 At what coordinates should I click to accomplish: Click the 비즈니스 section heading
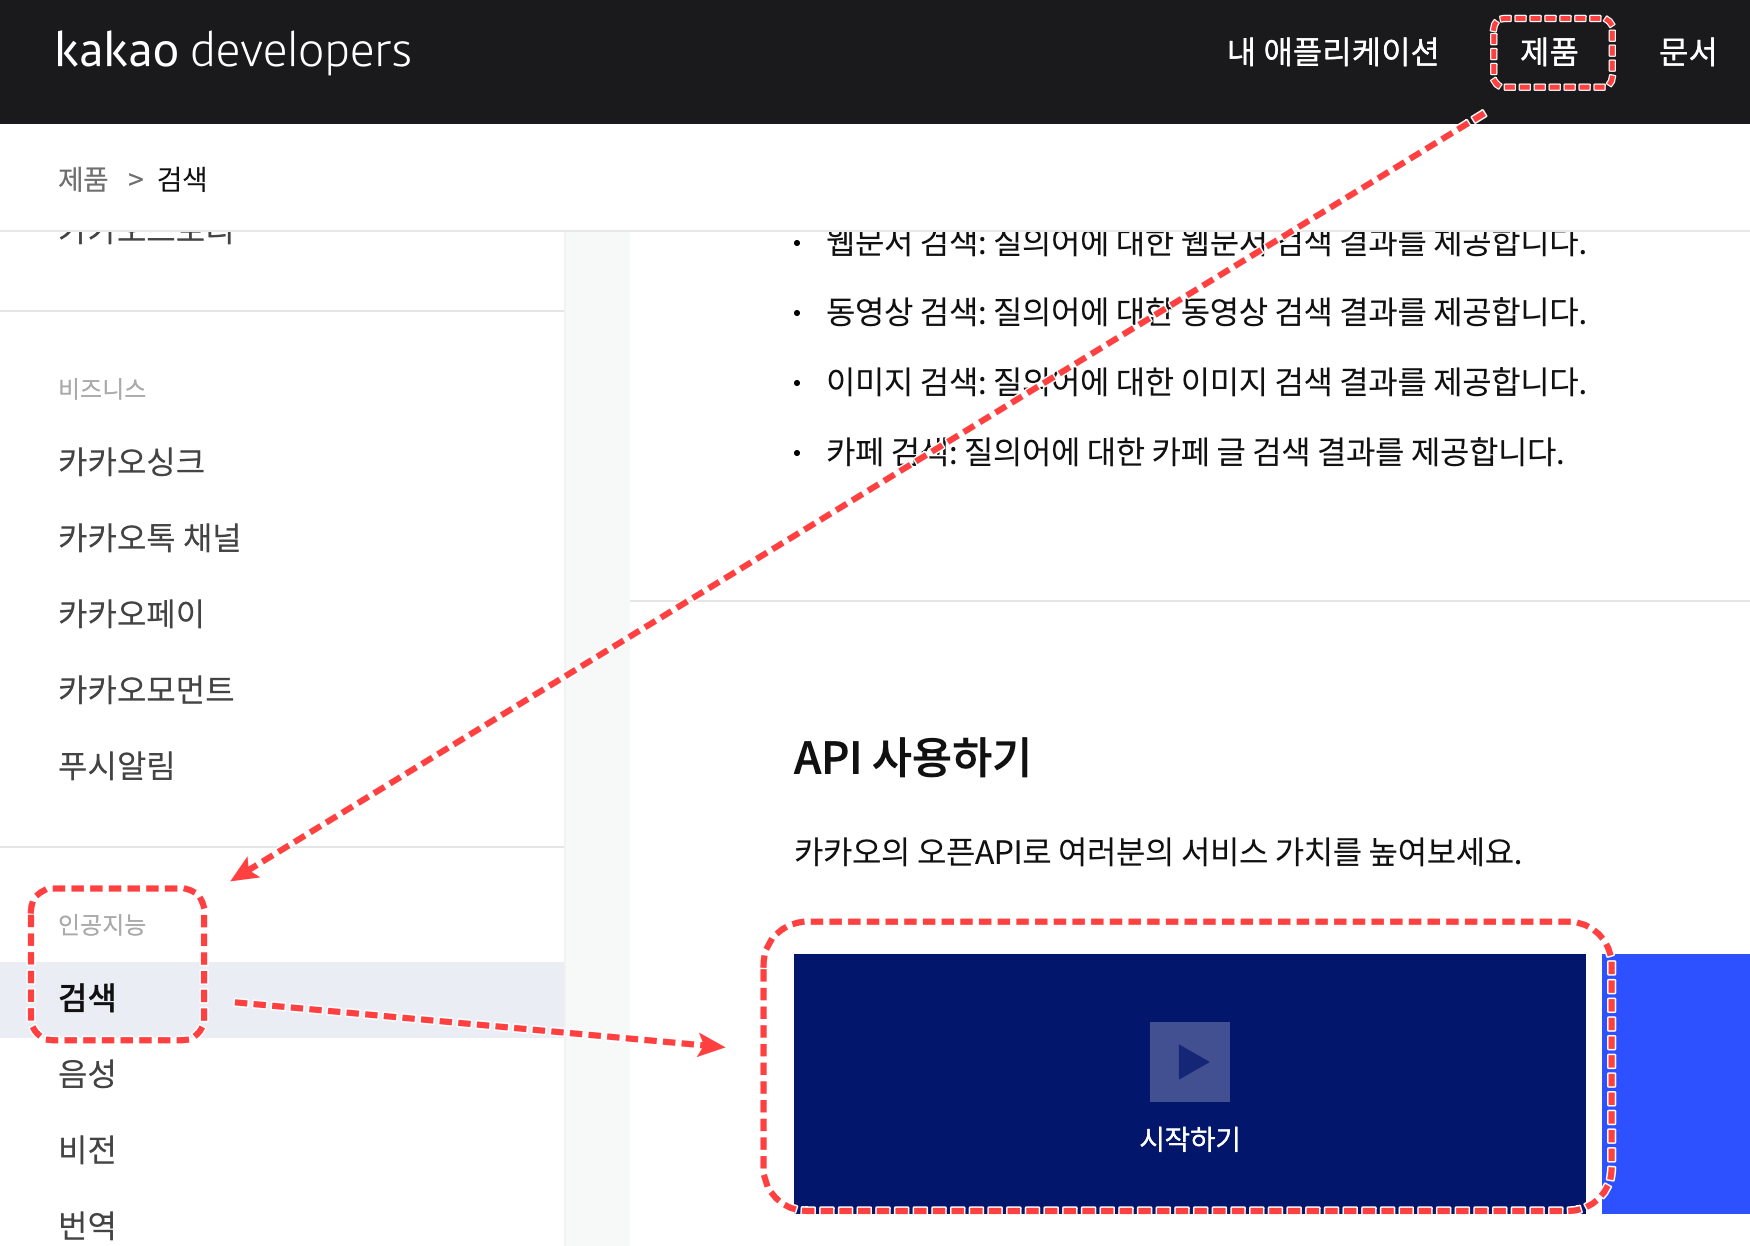(102, 388)
